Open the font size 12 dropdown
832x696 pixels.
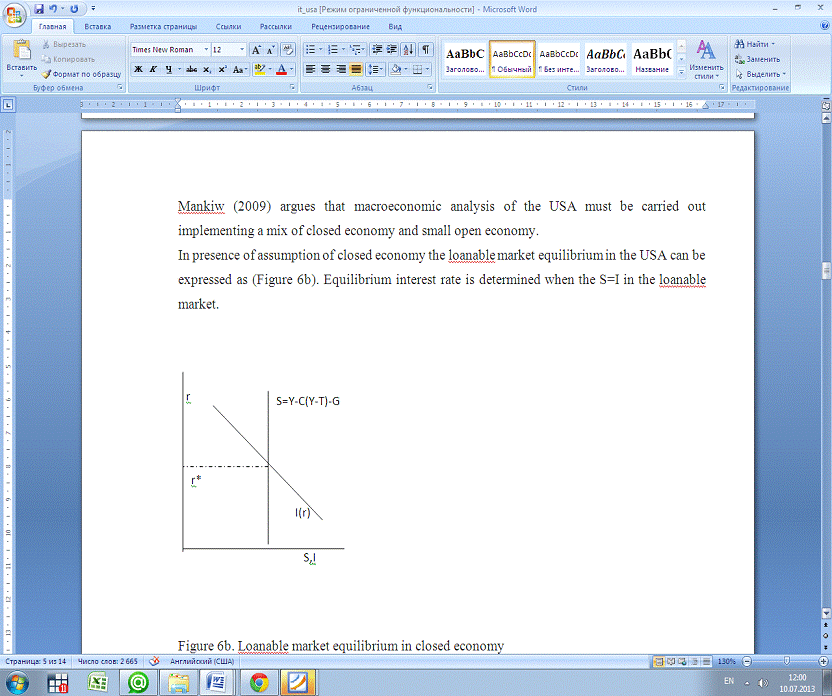pos(241,49)
